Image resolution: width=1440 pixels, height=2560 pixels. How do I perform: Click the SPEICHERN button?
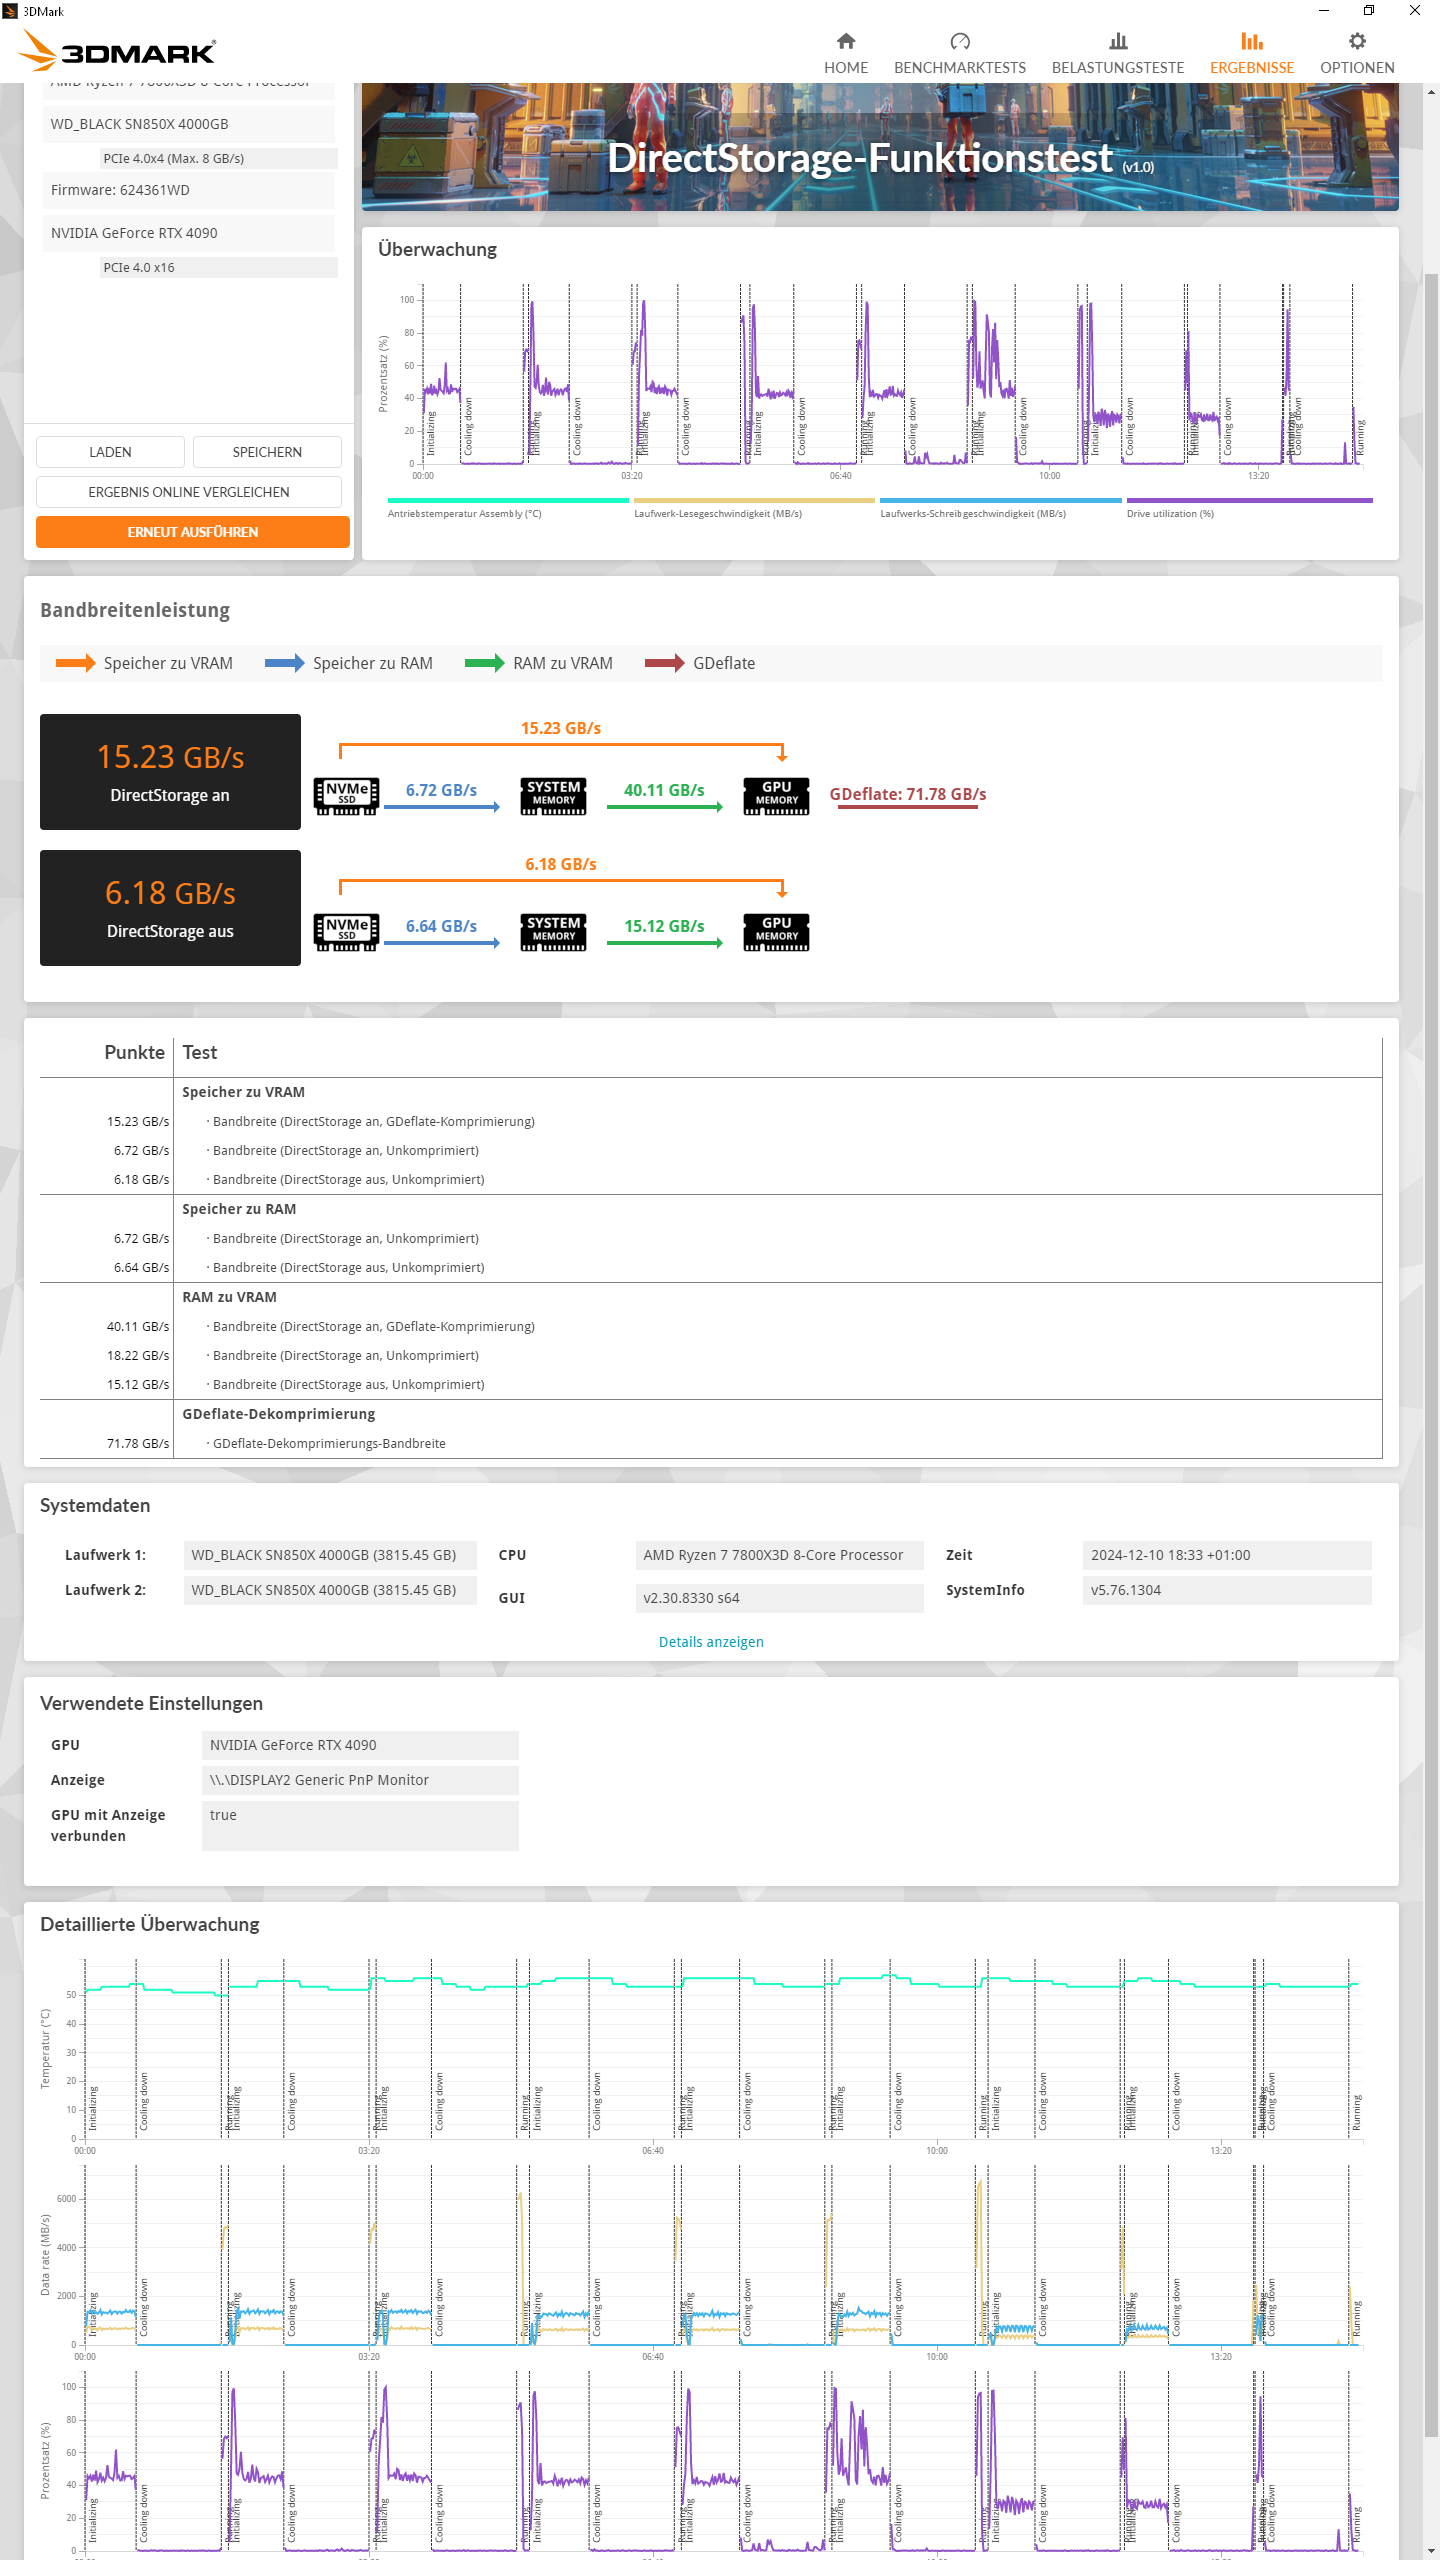(267, 452)
